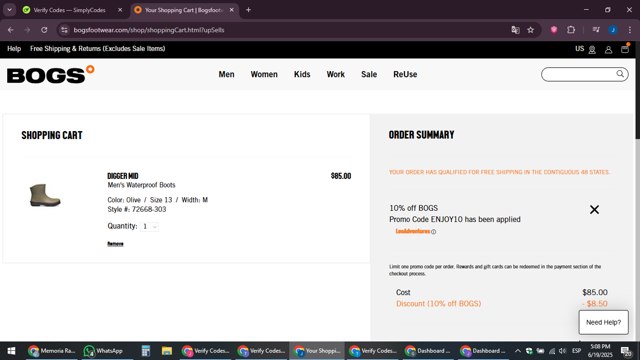Open the media control icon in toolbar
The width and height of the screenshot is (640, 360).
pos(596,29)
